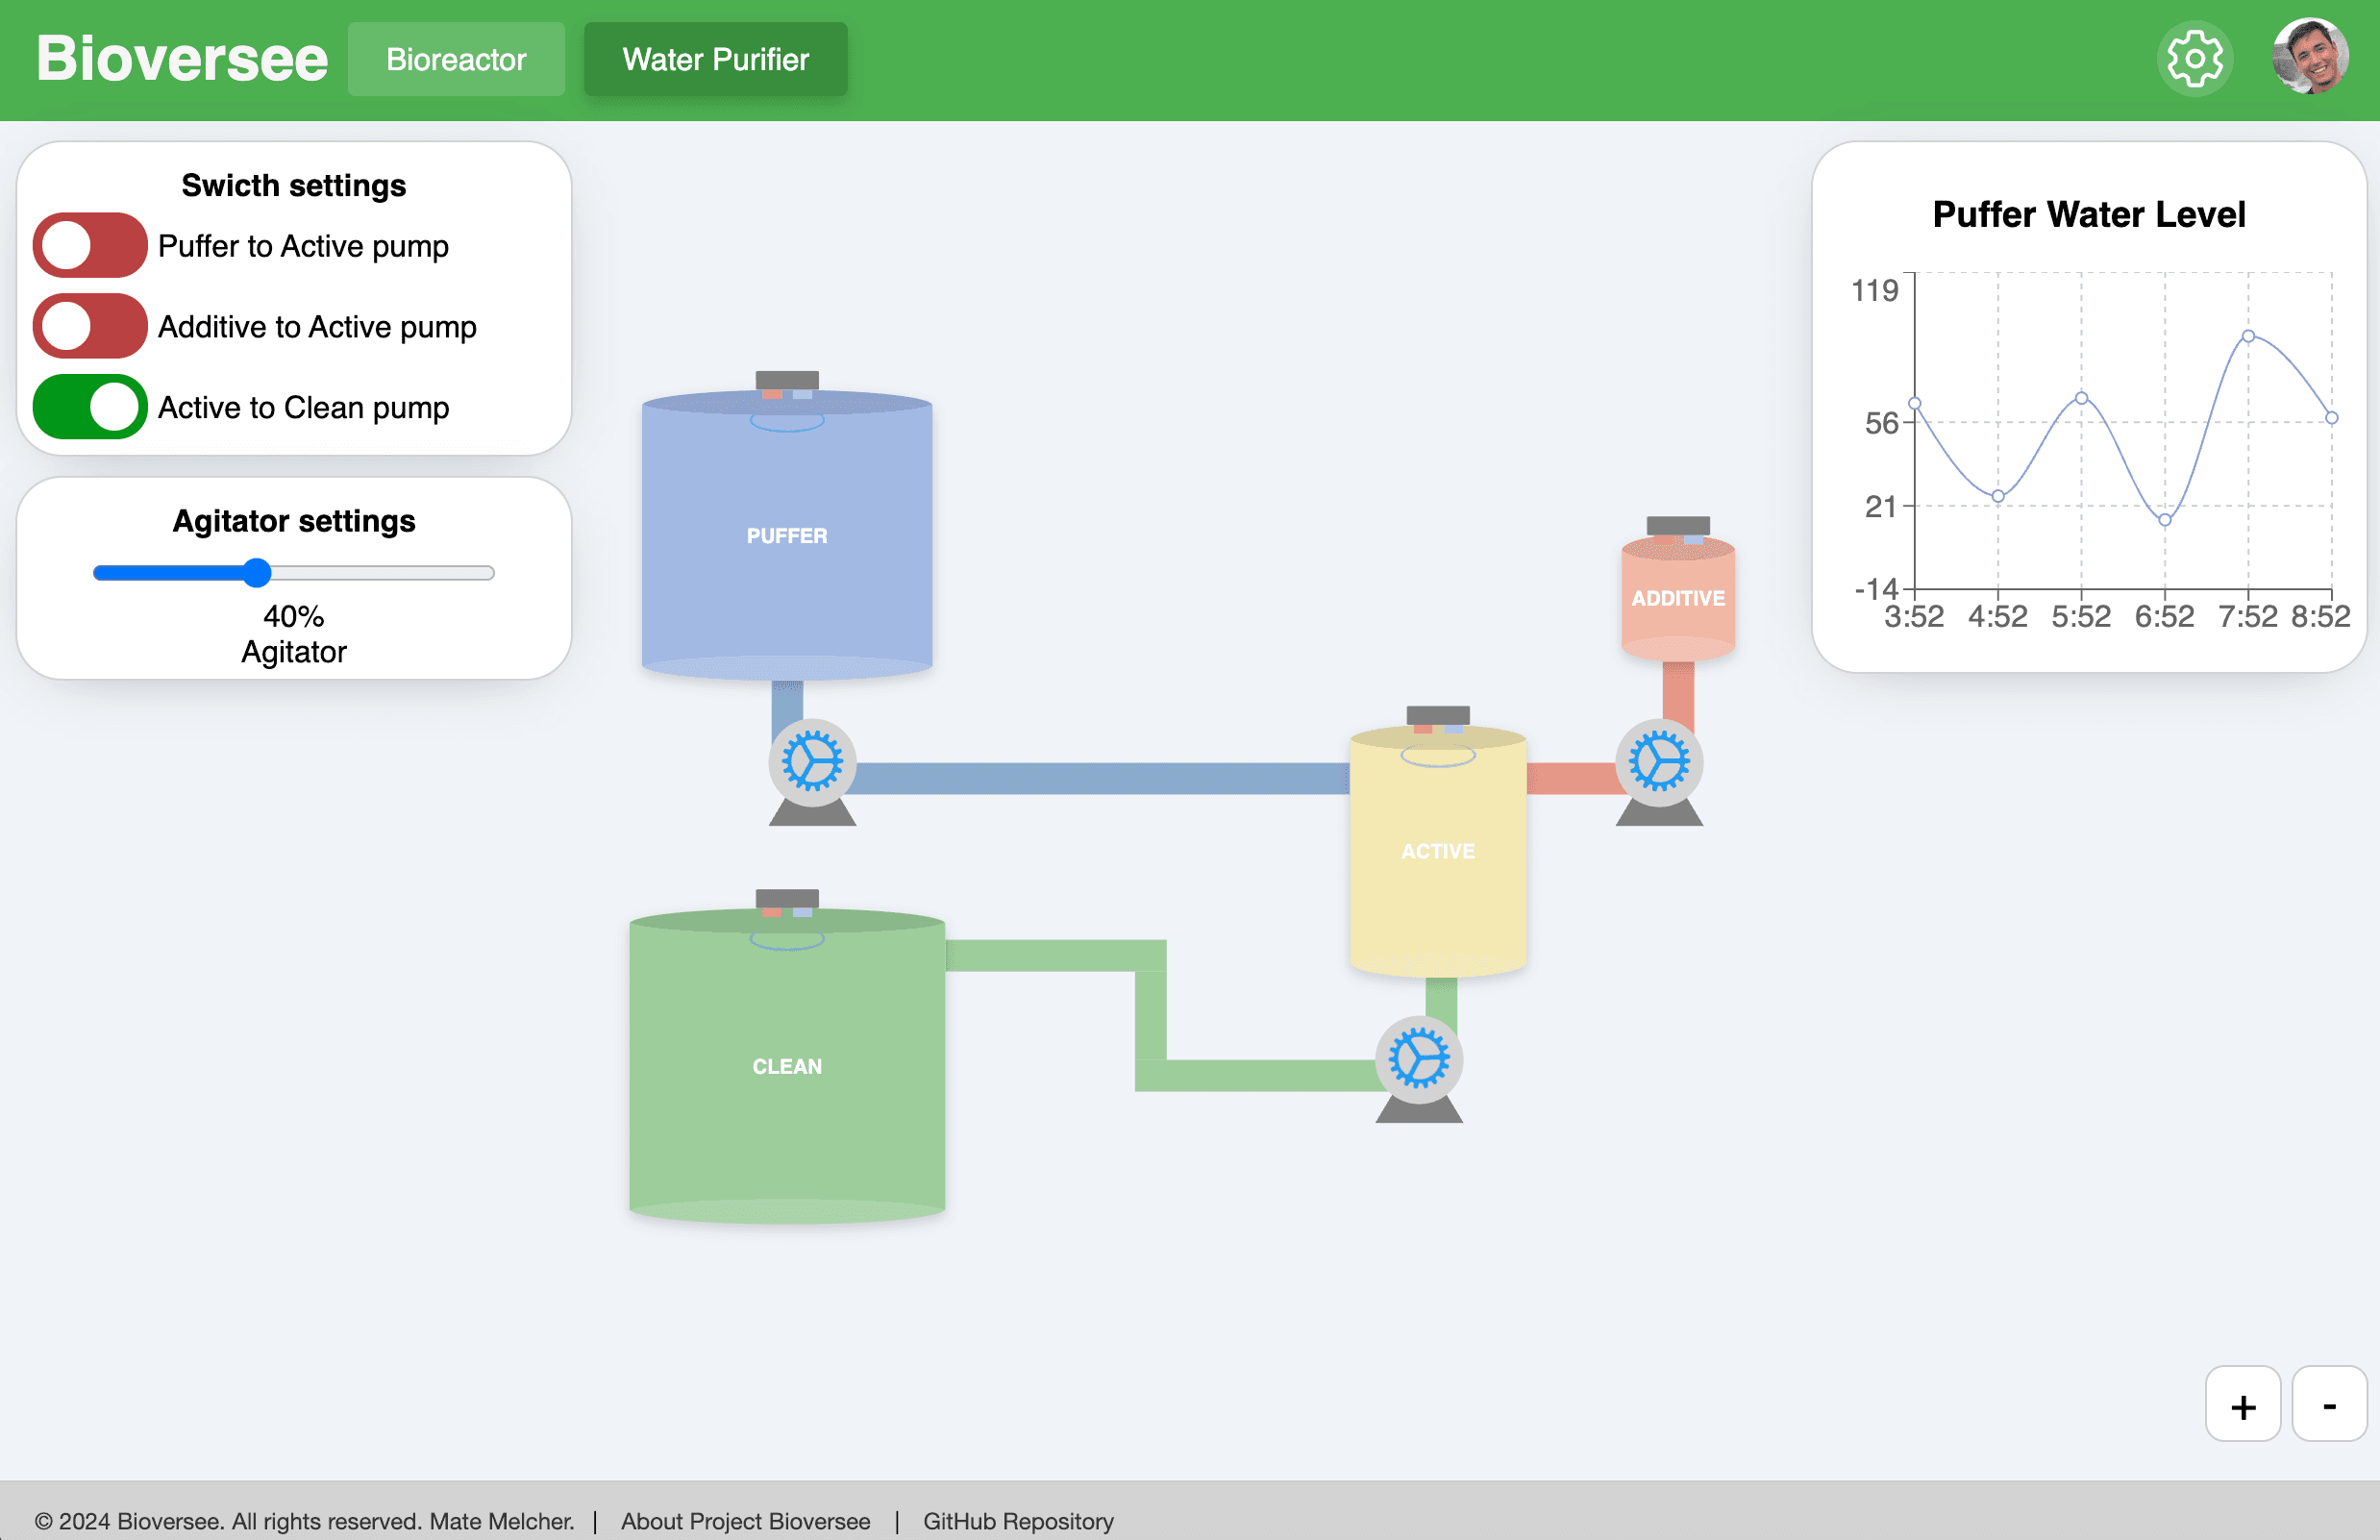Click the green pipe leading to Clean tank
This screenshot has height=1540, width=2380.
pyautogui.click(x=1151, y=1015)
